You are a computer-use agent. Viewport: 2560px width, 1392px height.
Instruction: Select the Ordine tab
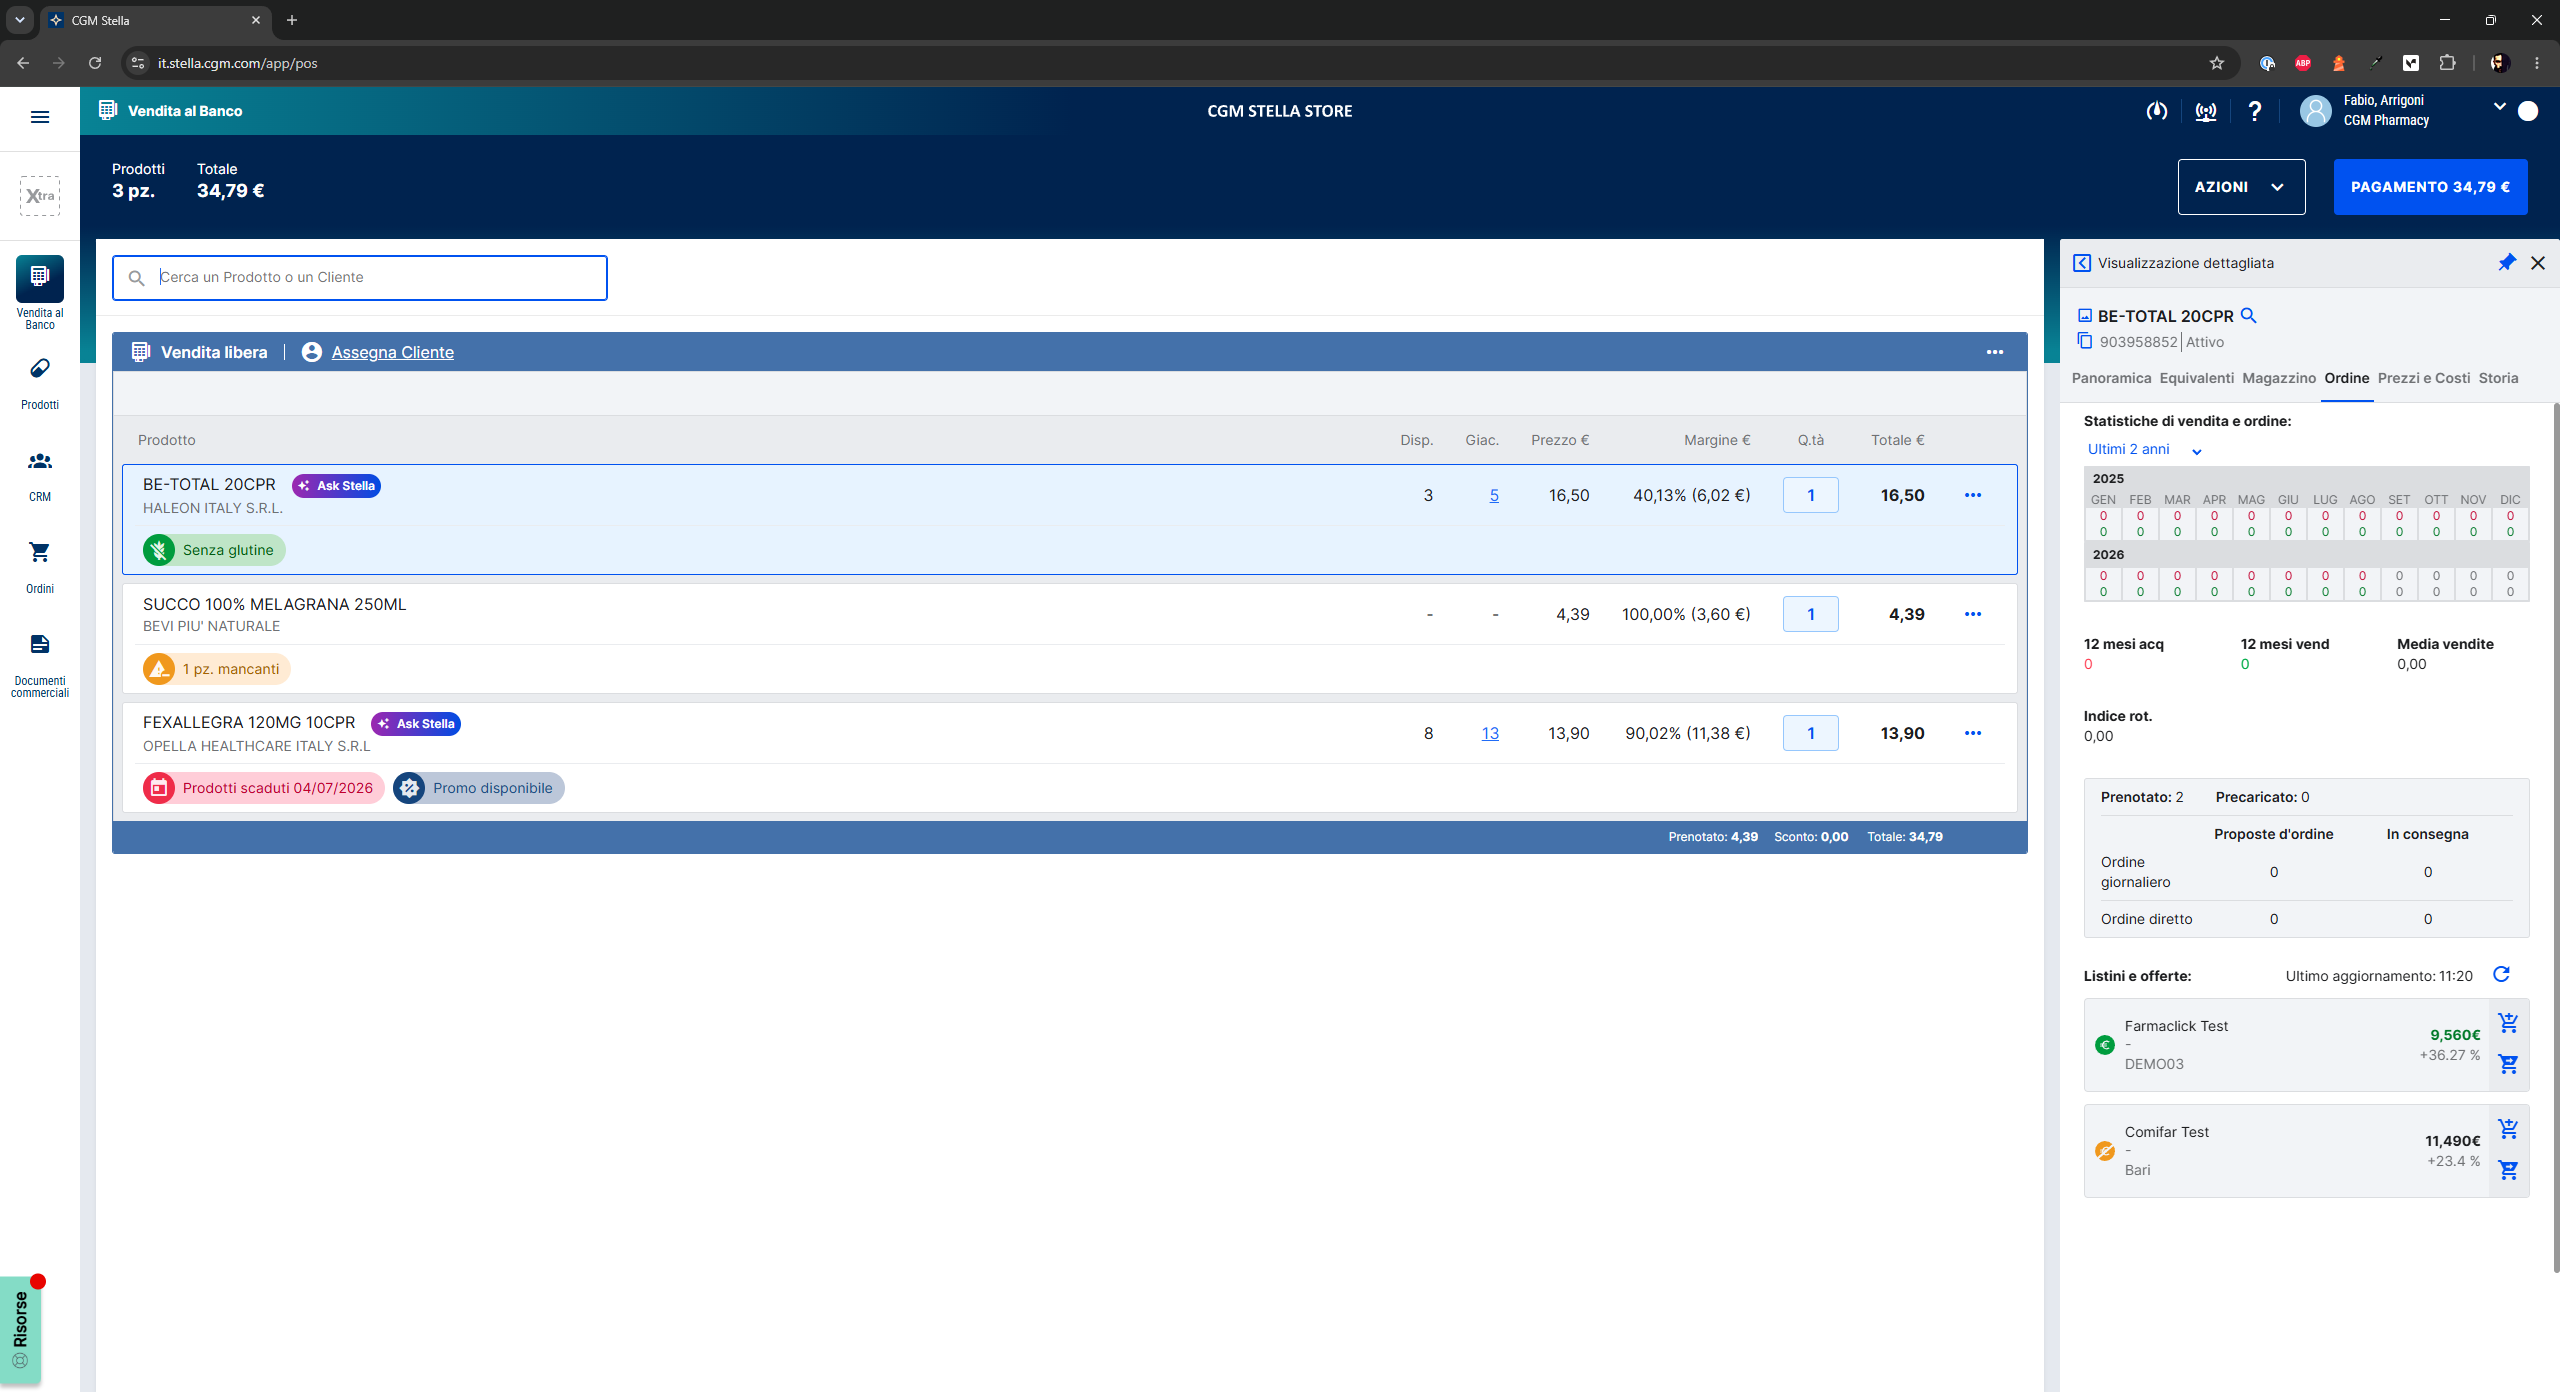pos(2347,378)
